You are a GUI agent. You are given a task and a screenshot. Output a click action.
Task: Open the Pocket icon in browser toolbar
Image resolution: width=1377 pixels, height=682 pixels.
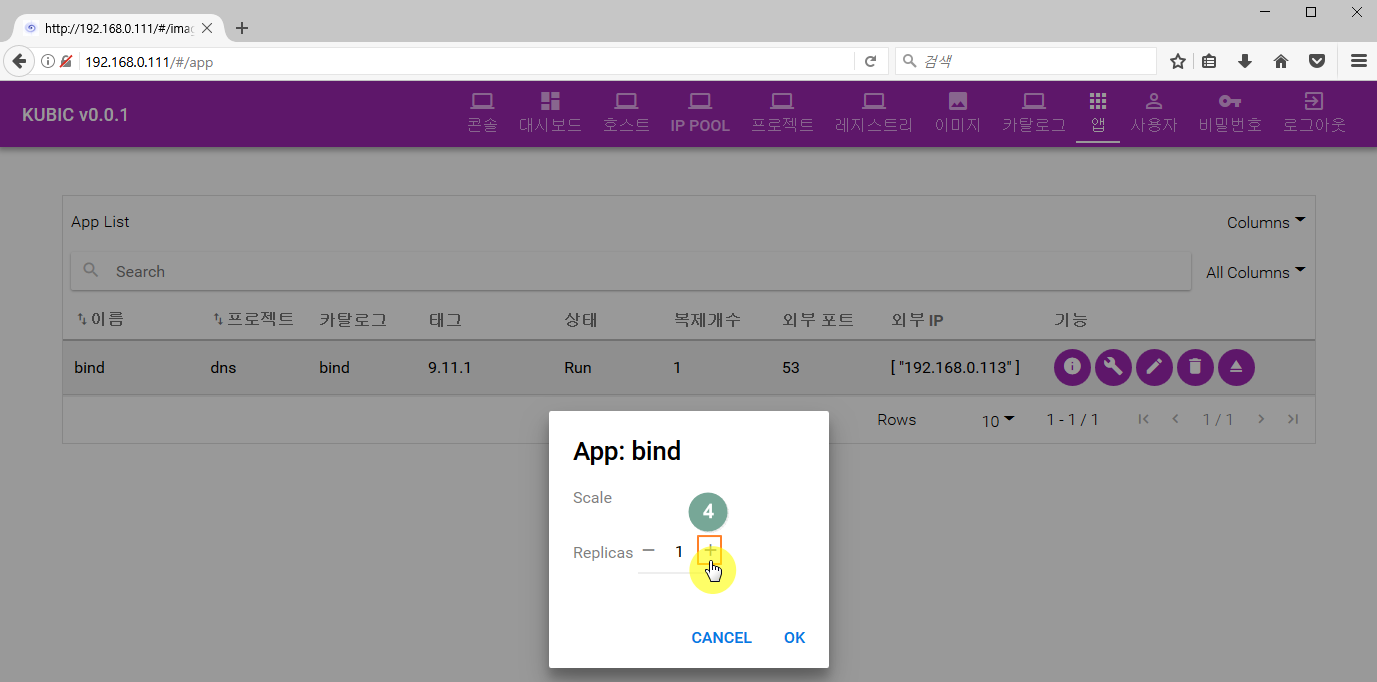[1318, 61]
